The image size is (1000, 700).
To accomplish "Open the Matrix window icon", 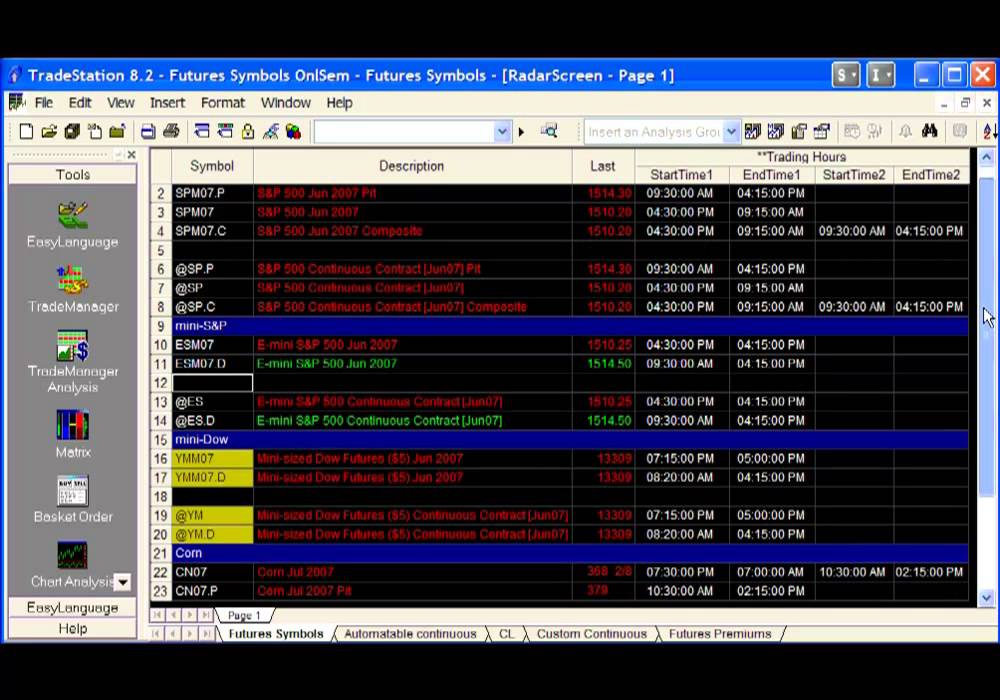I will tap(73, 425).
